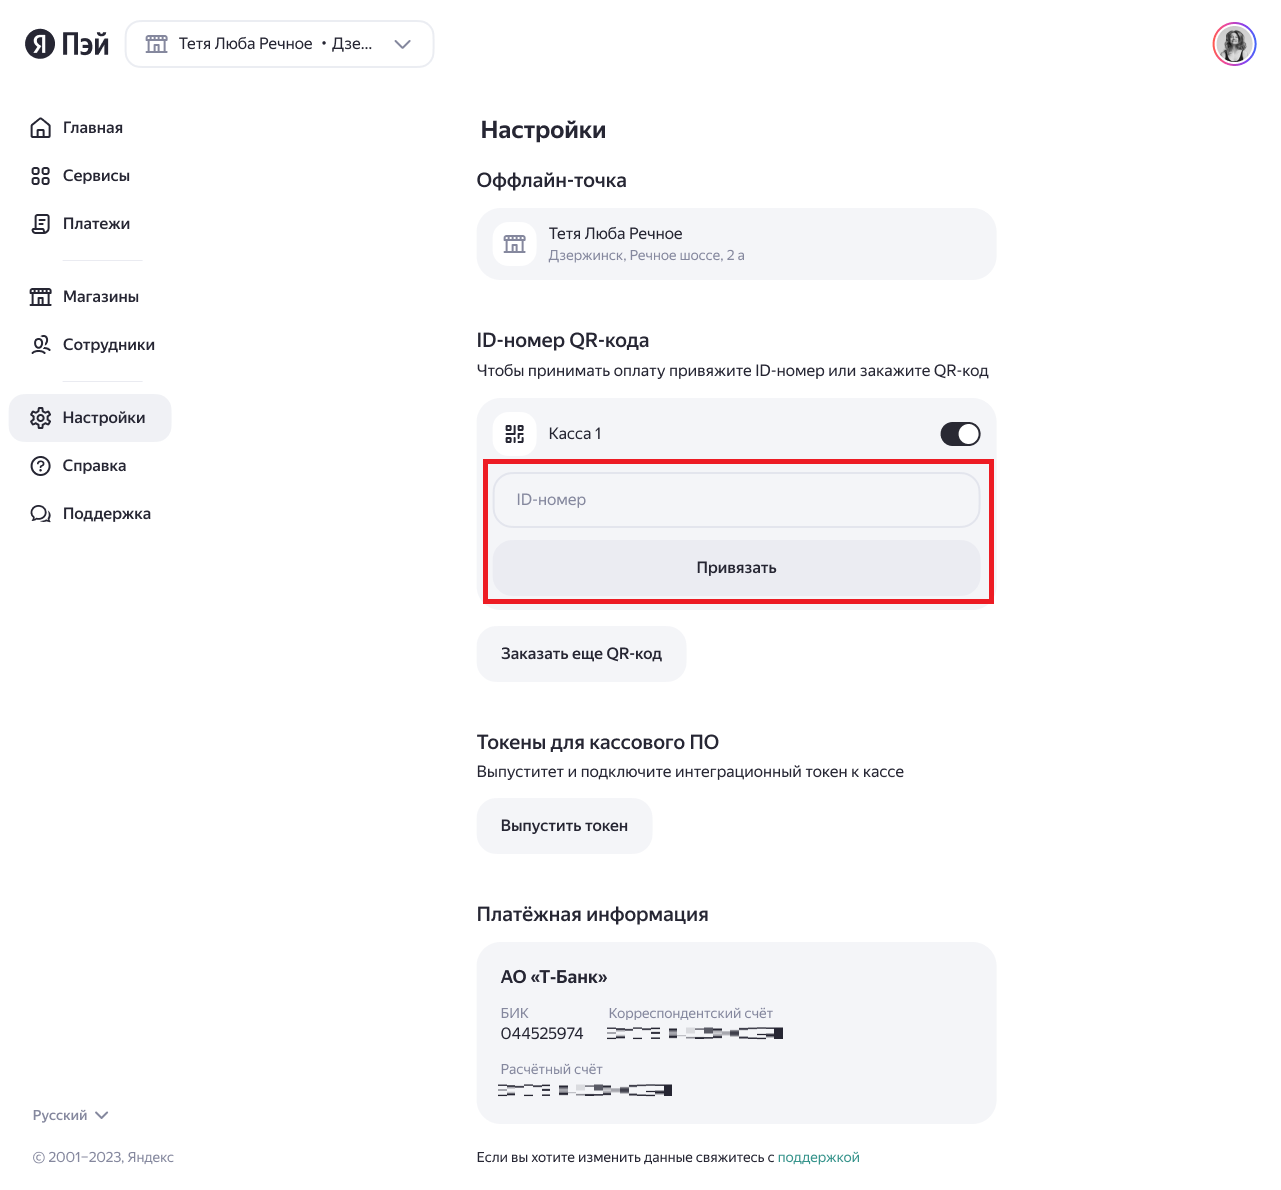The width and height of the screenshot is (1281, 1190).
Task: Expand the store selector dropdown at top
Action: (x=280, y=44)
